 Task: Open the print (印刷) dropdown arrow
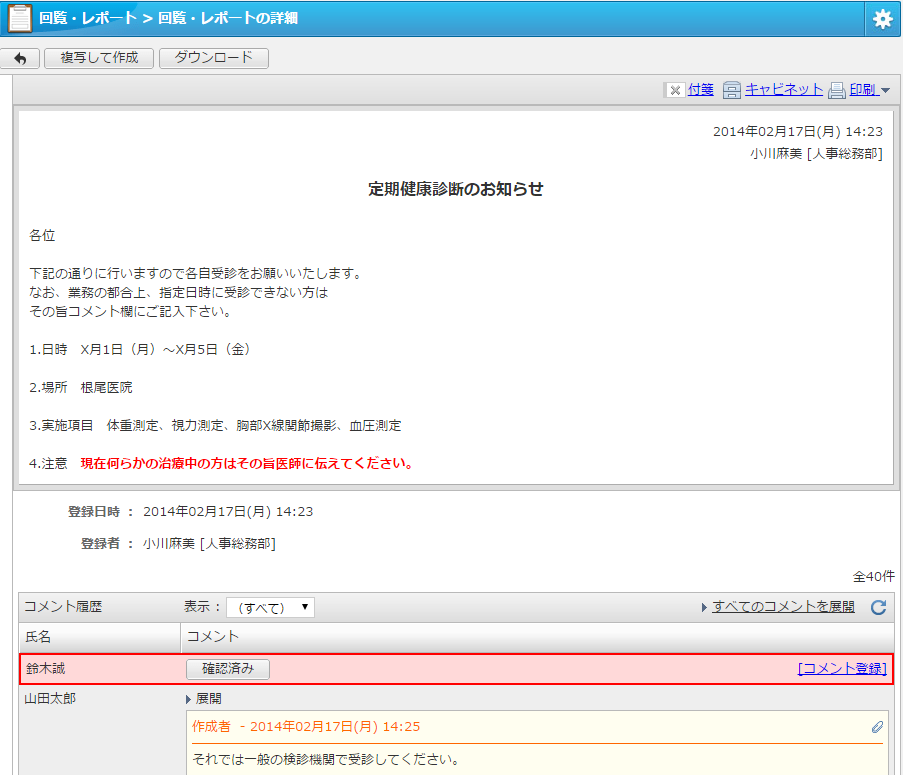[885, 91]
